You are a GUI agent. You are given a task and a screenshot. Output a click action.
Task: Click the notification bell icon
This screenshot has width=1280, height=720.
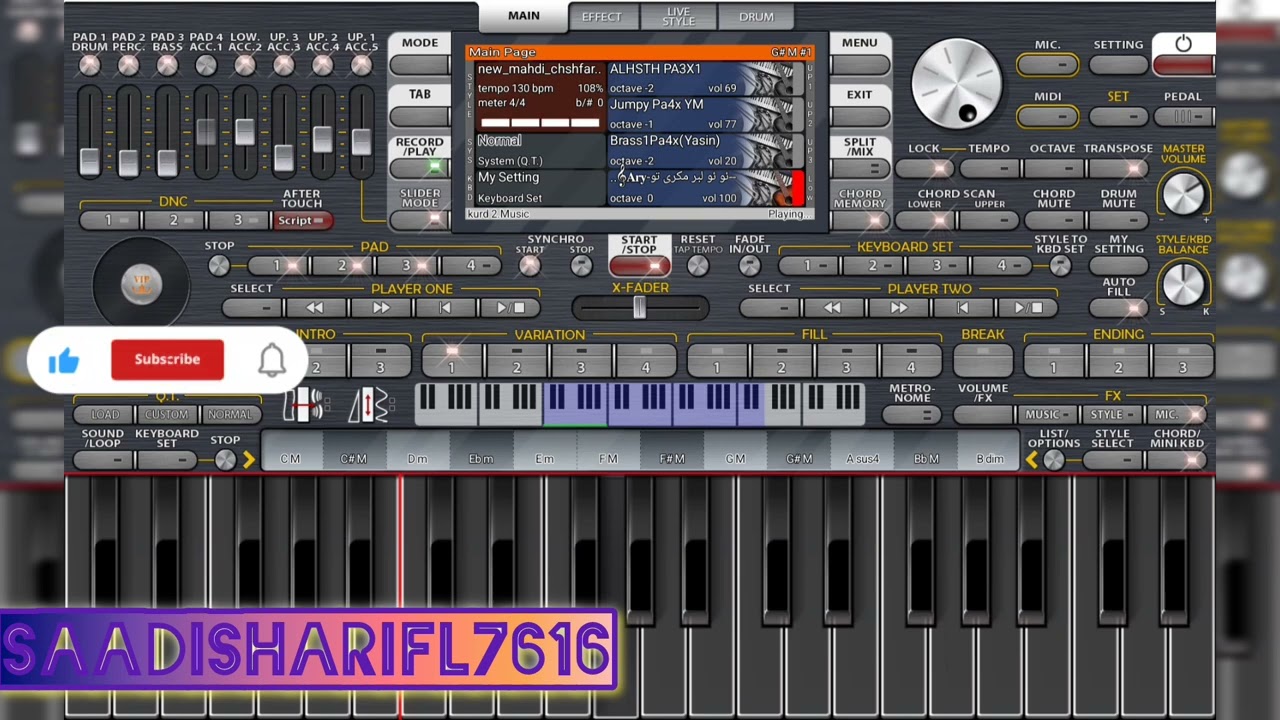272,360
